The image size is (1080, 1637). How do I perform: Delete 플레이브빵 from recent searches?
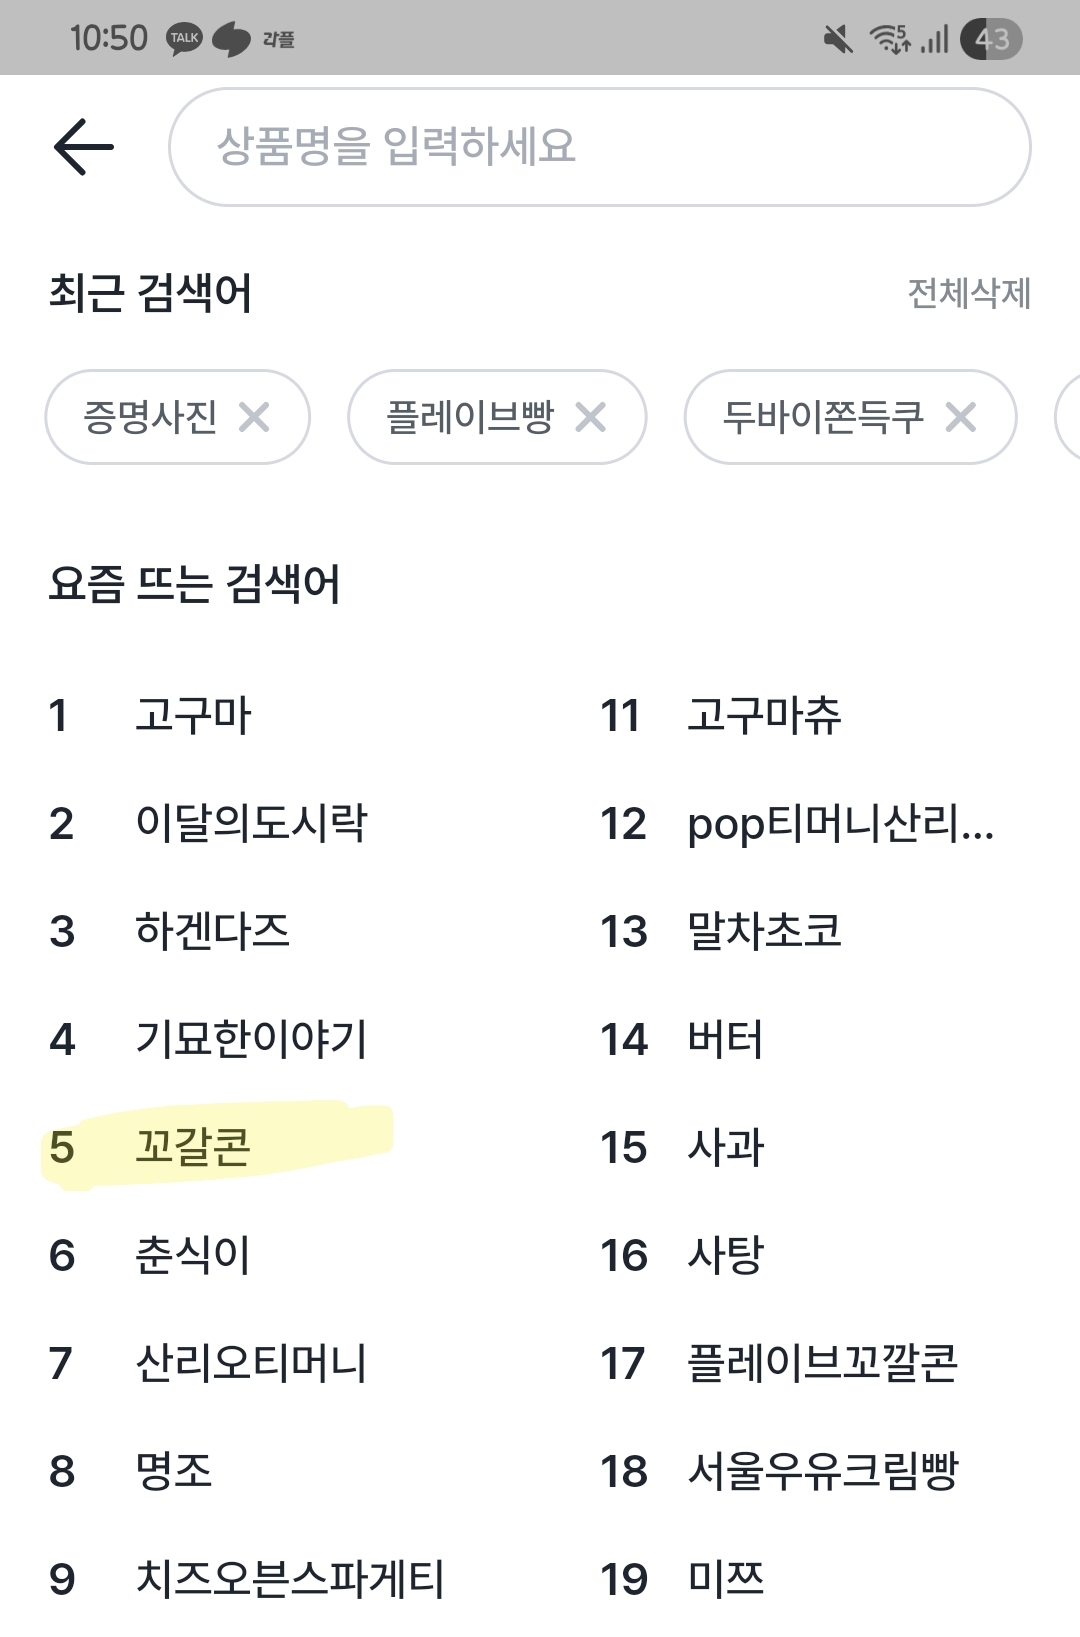pyautogui.click(x=591, y=417)
